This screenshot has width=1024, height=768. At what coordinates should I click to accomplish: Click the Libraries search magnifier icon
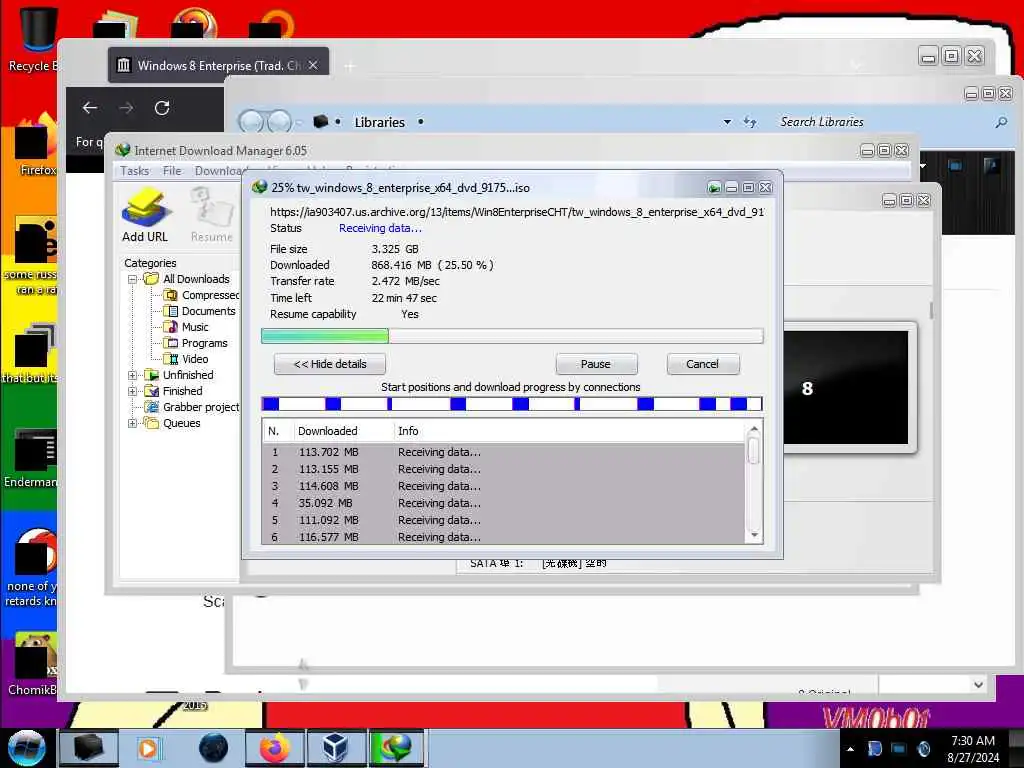[1001, 122]
